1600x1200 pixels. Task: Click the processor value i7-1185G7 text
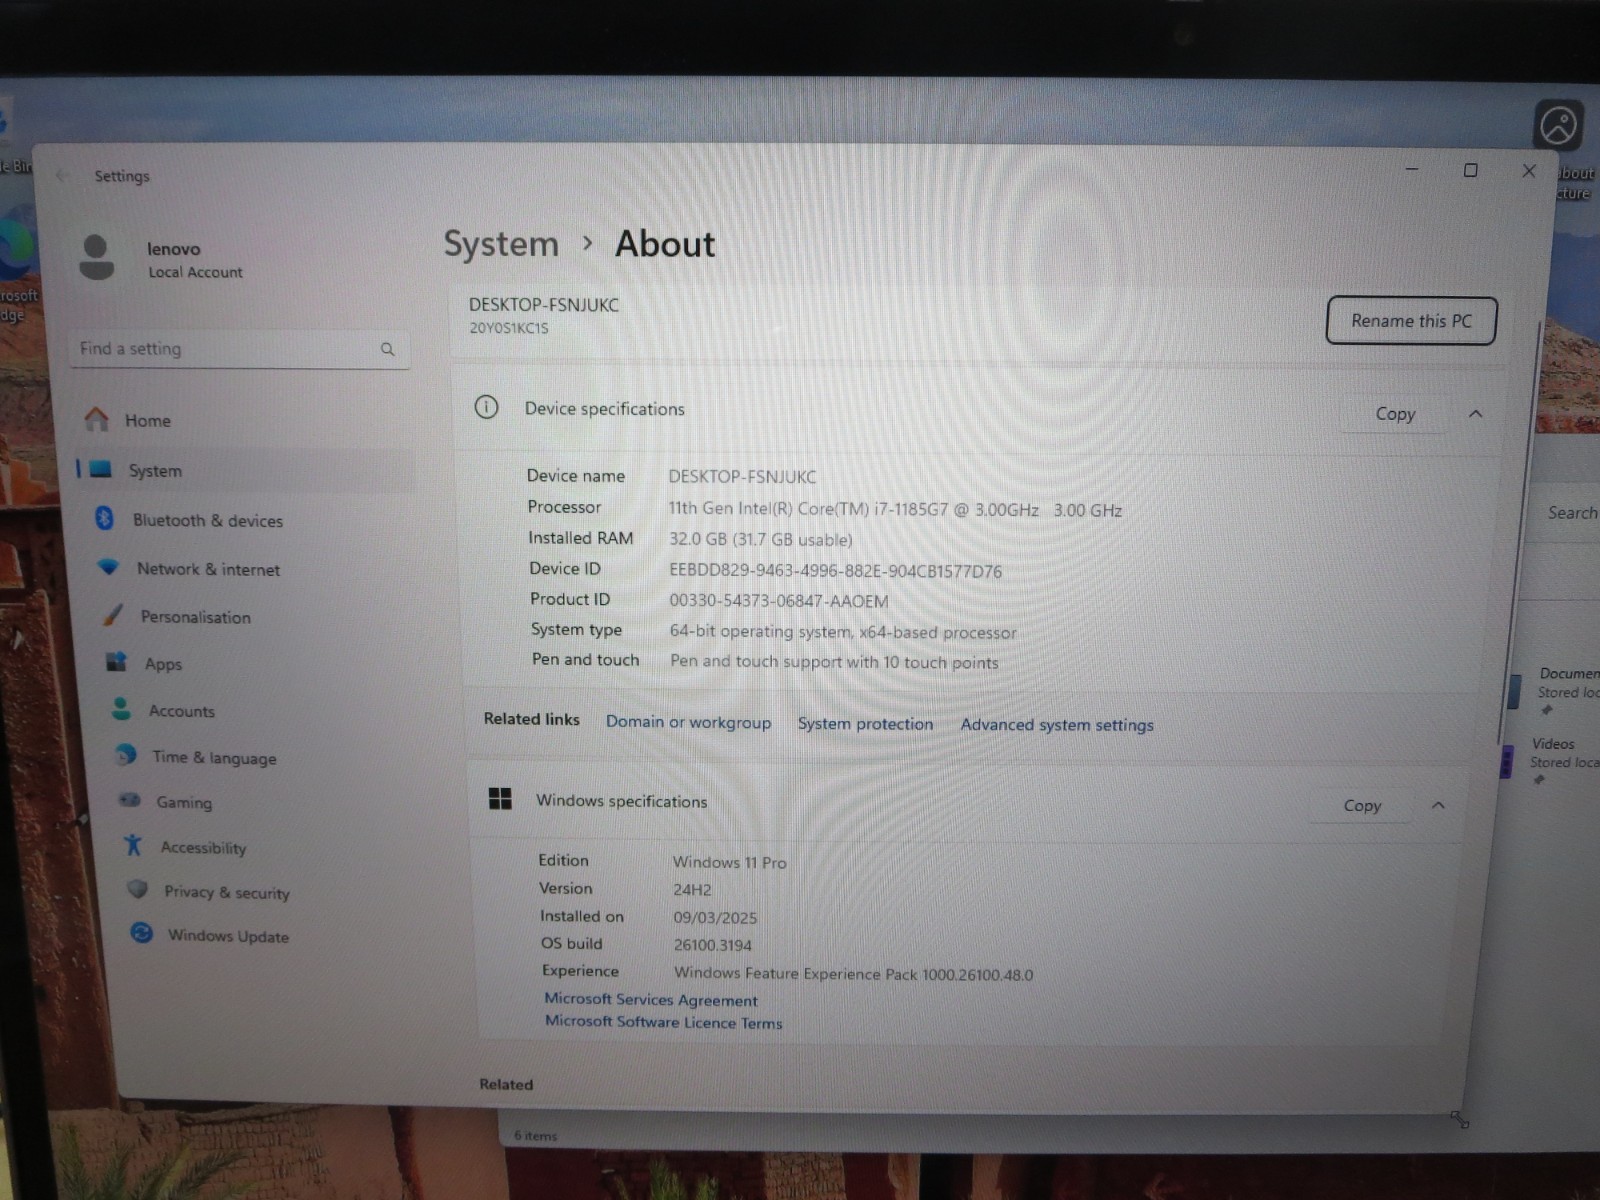(x=895, y=509)
